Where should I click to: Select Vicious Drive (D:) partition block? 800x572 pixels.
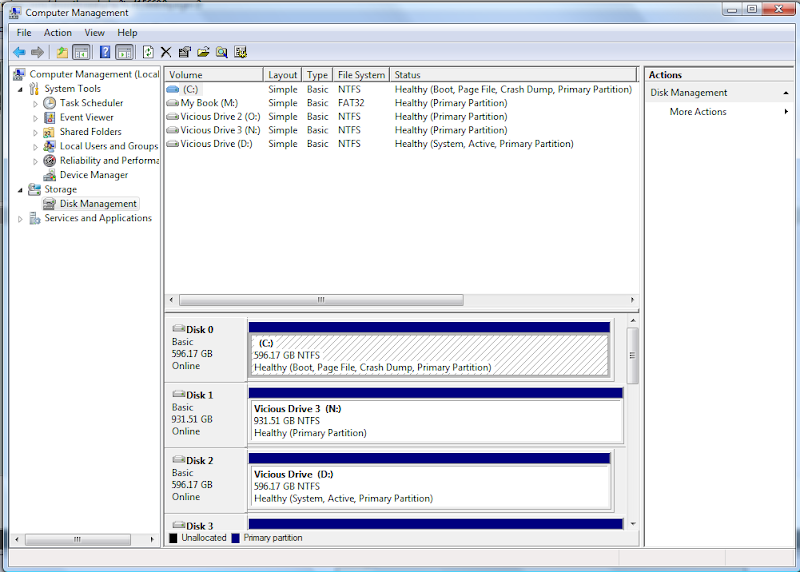430,486
